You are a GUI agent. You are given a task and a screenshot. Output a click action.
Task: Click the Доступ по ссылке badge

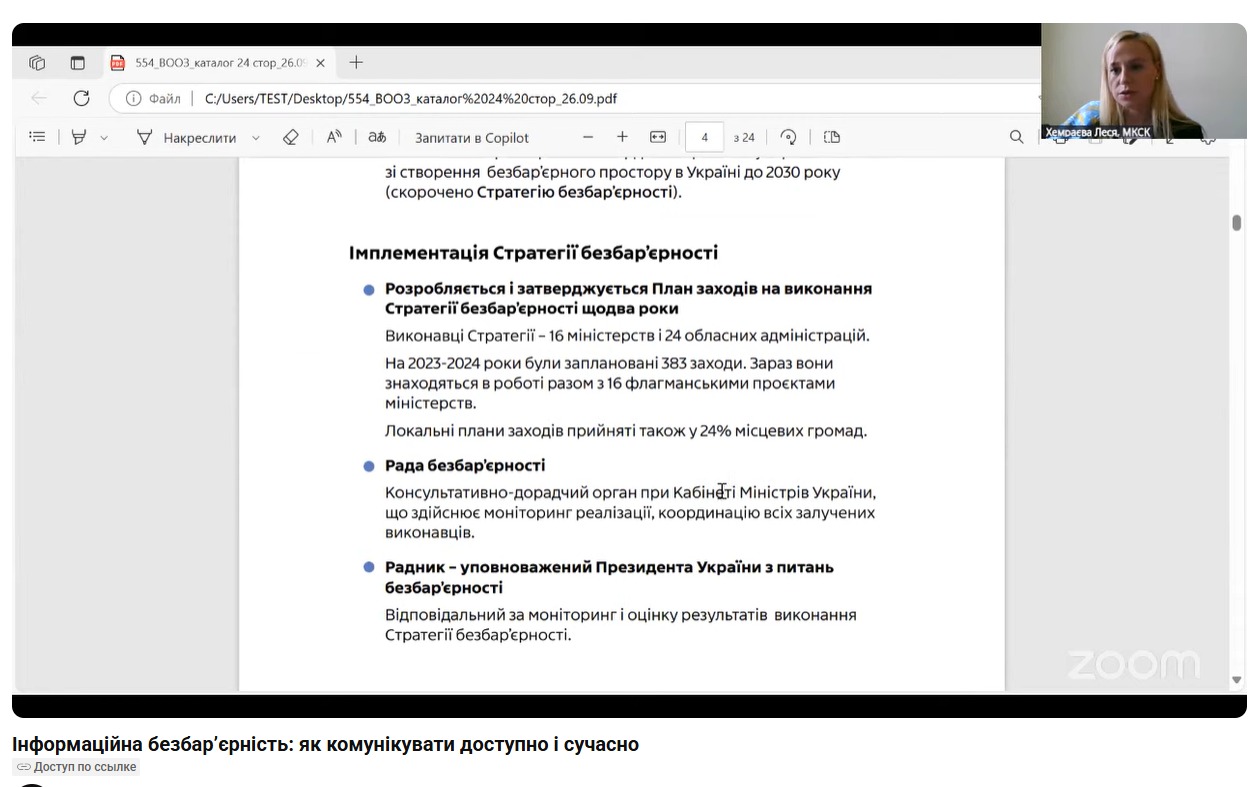point(76,767)
